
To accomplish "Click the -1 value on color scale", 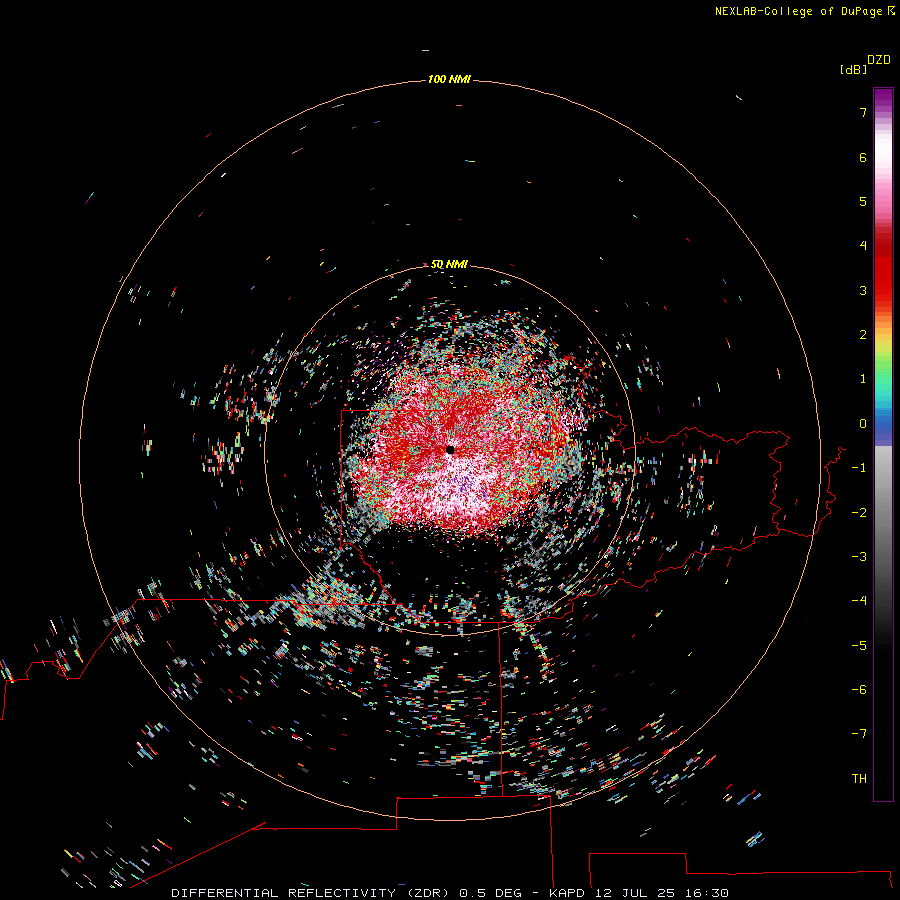I will (x=859, y=468).
